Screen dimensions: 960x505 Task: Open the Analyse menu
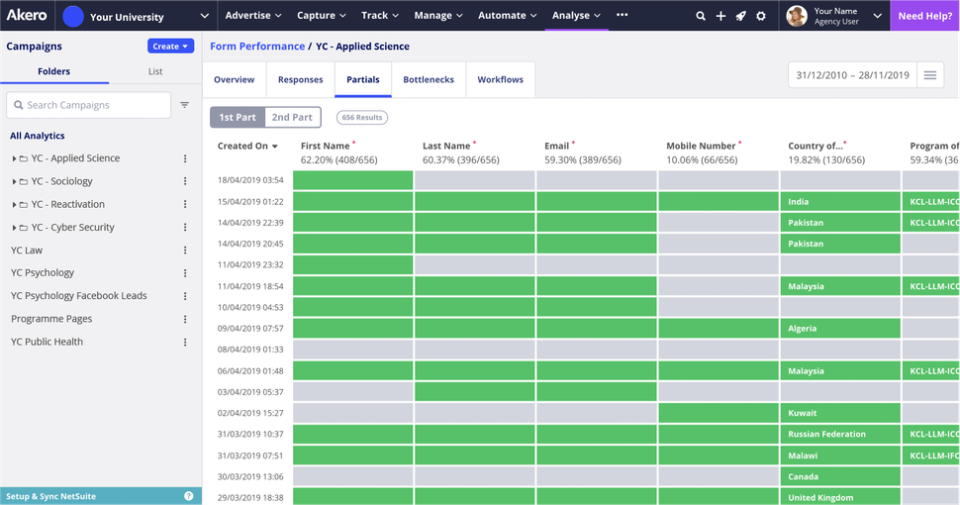[x=577, y=16]
